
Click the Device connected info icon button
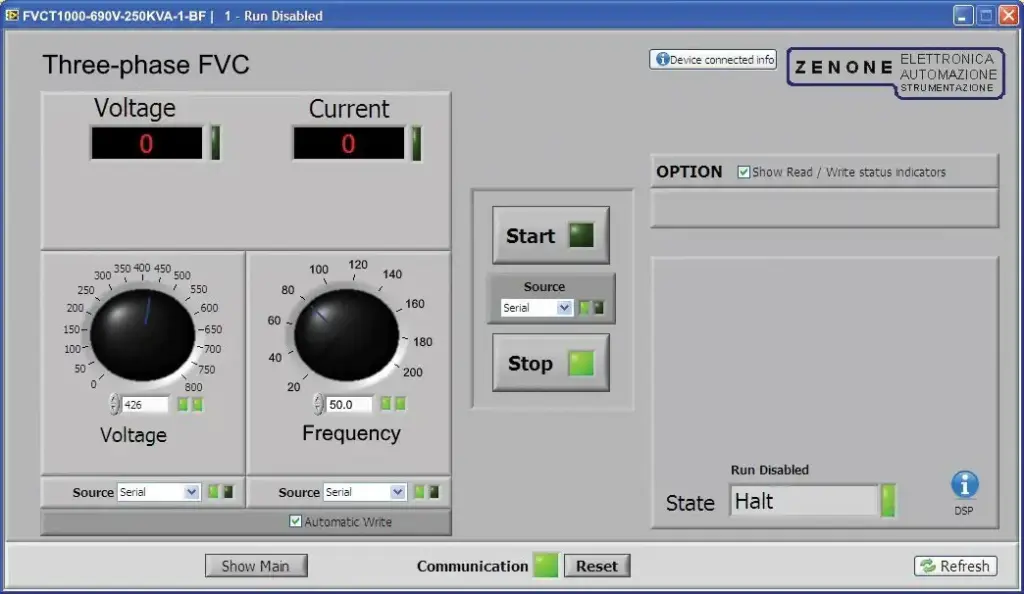point(712,59)
